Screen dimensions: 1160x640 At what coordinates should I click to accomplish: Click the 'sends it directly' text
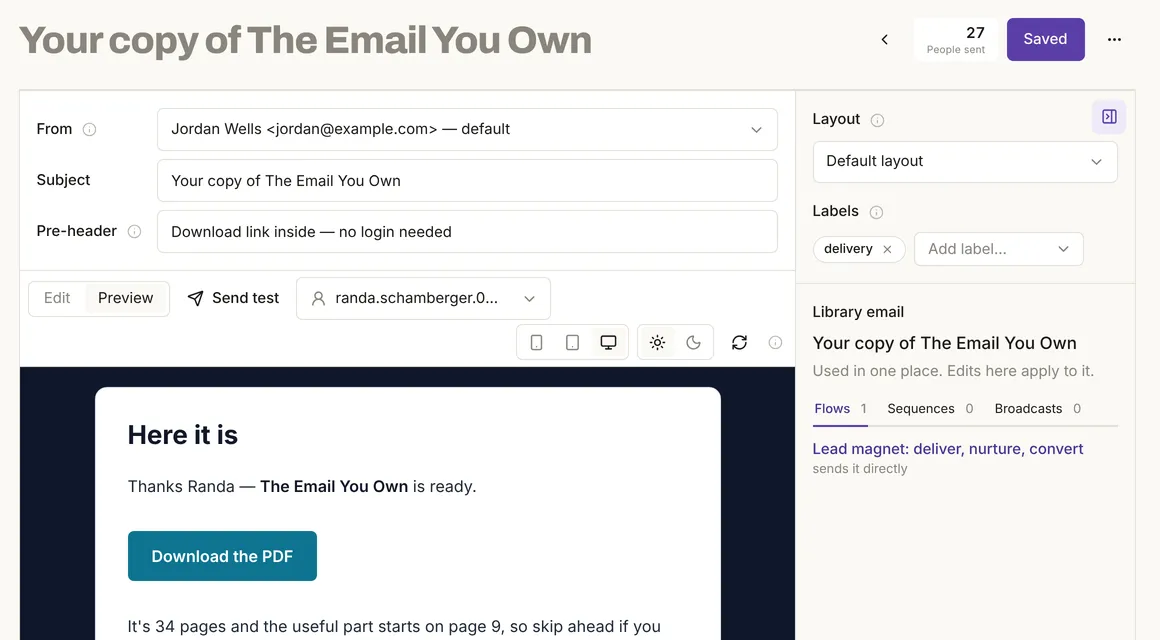click(x=860, y=468)
